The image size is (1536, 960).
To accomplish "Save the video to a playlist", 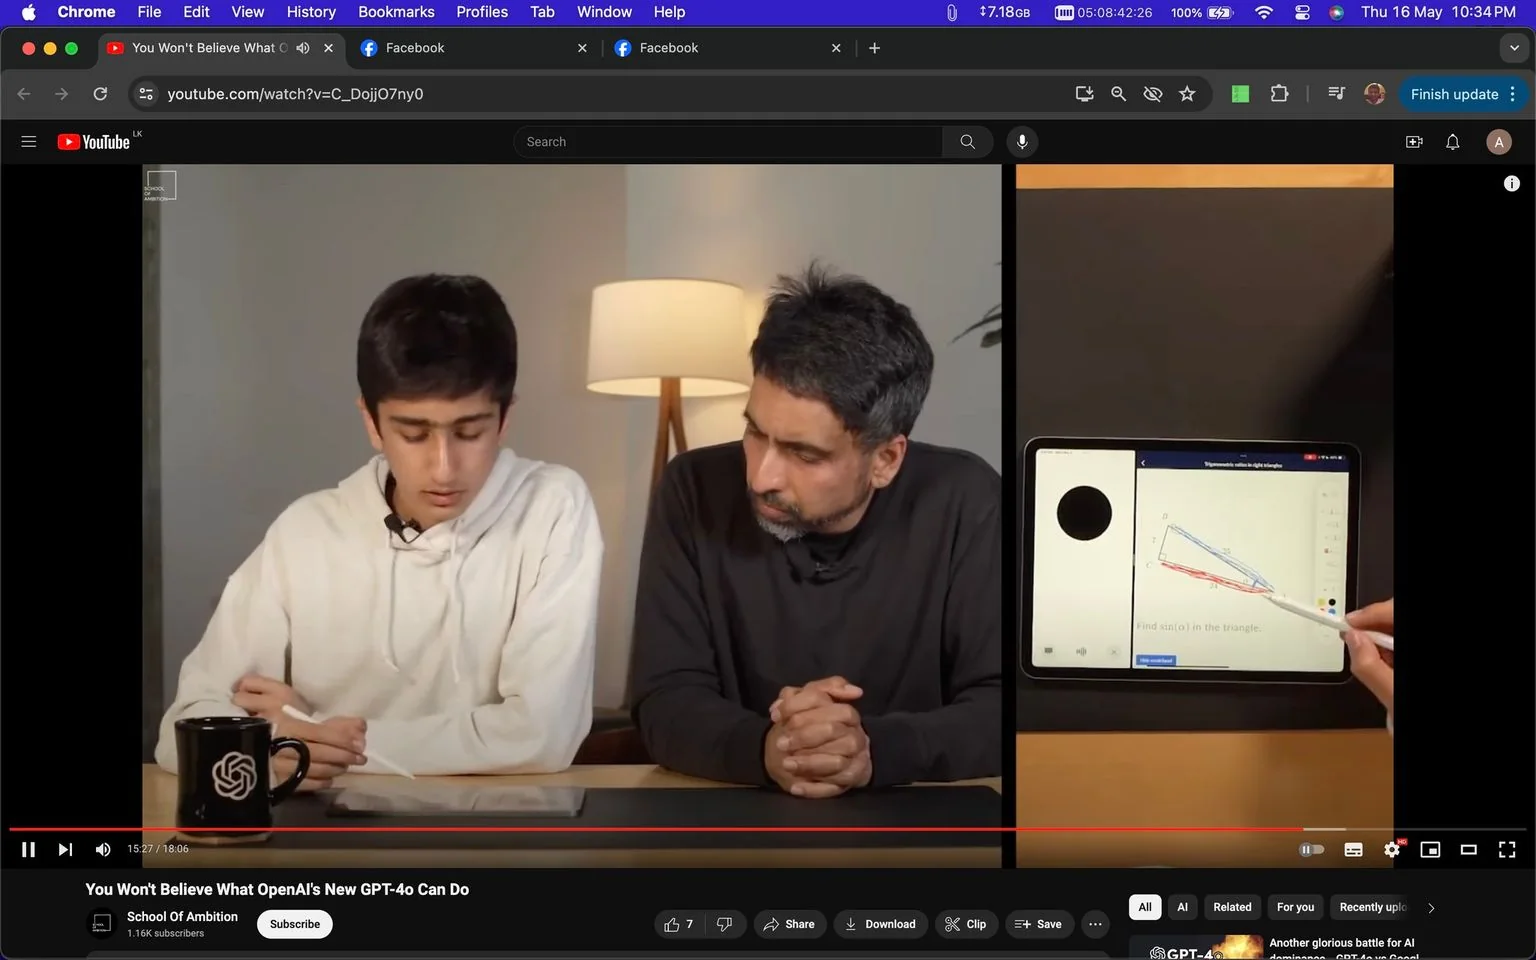I will point(1039,924).
